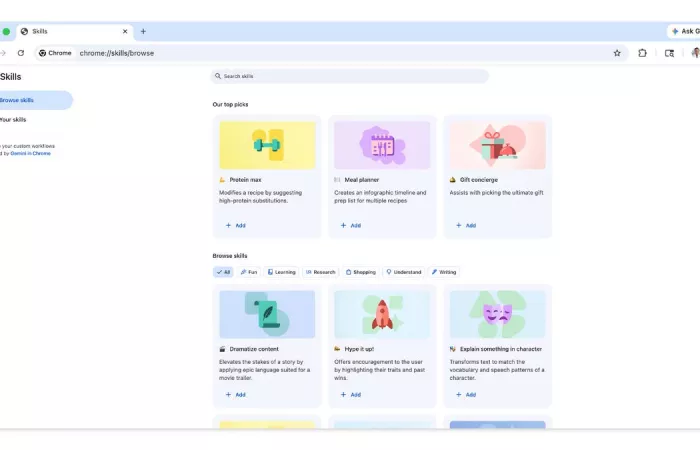The height and width of the screenshot is (450, 700).
Task: Bookmark this page with the star icon
Action: pyautogui.click(x=617, y=53)
